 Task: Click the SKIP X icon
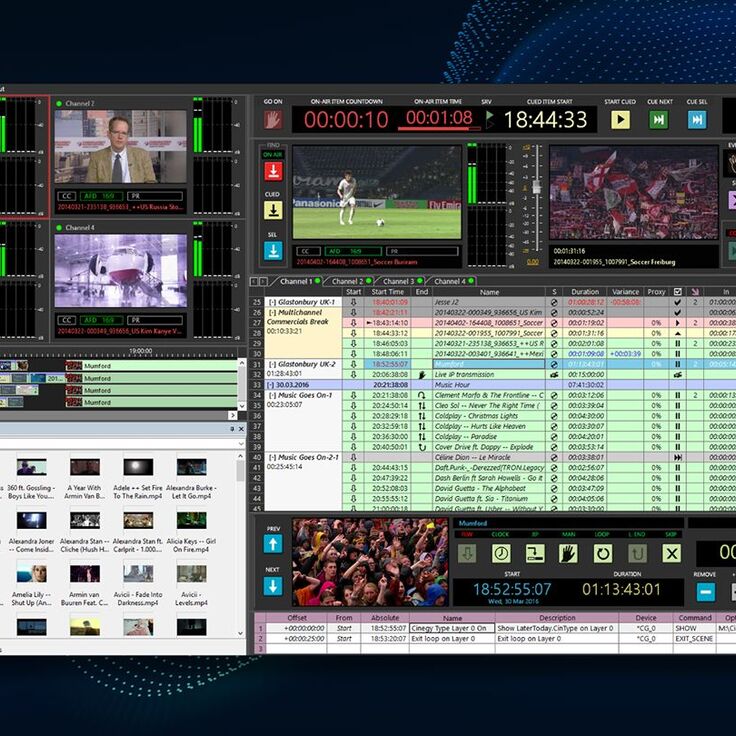pos(672,553)
